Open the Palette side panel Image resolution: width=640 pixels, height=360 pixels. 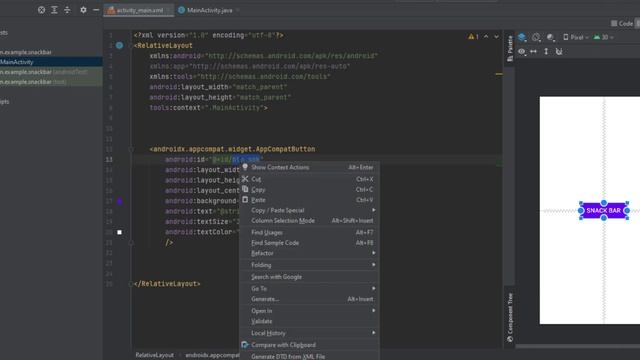tap(509, 48)
